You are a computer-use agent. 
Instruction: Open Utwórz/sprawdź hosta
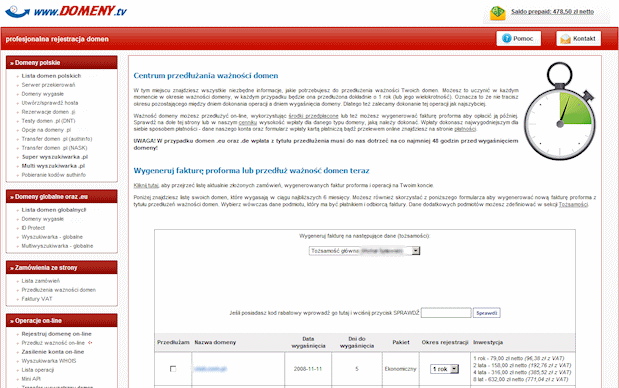[x=50, y=103]
